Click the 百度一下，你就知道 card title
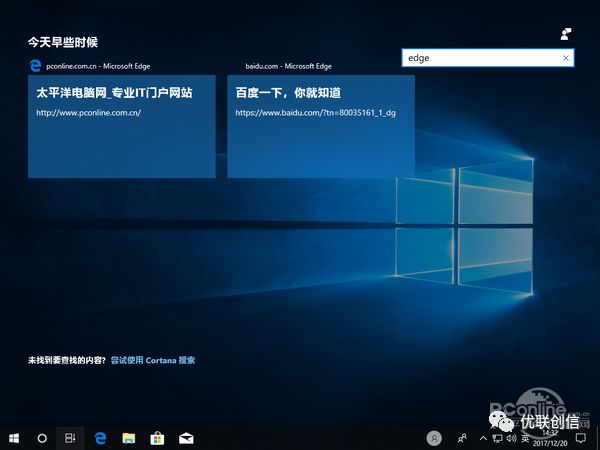Image resolution: width=600 pixels, height=450 pixels. point(288,93)
